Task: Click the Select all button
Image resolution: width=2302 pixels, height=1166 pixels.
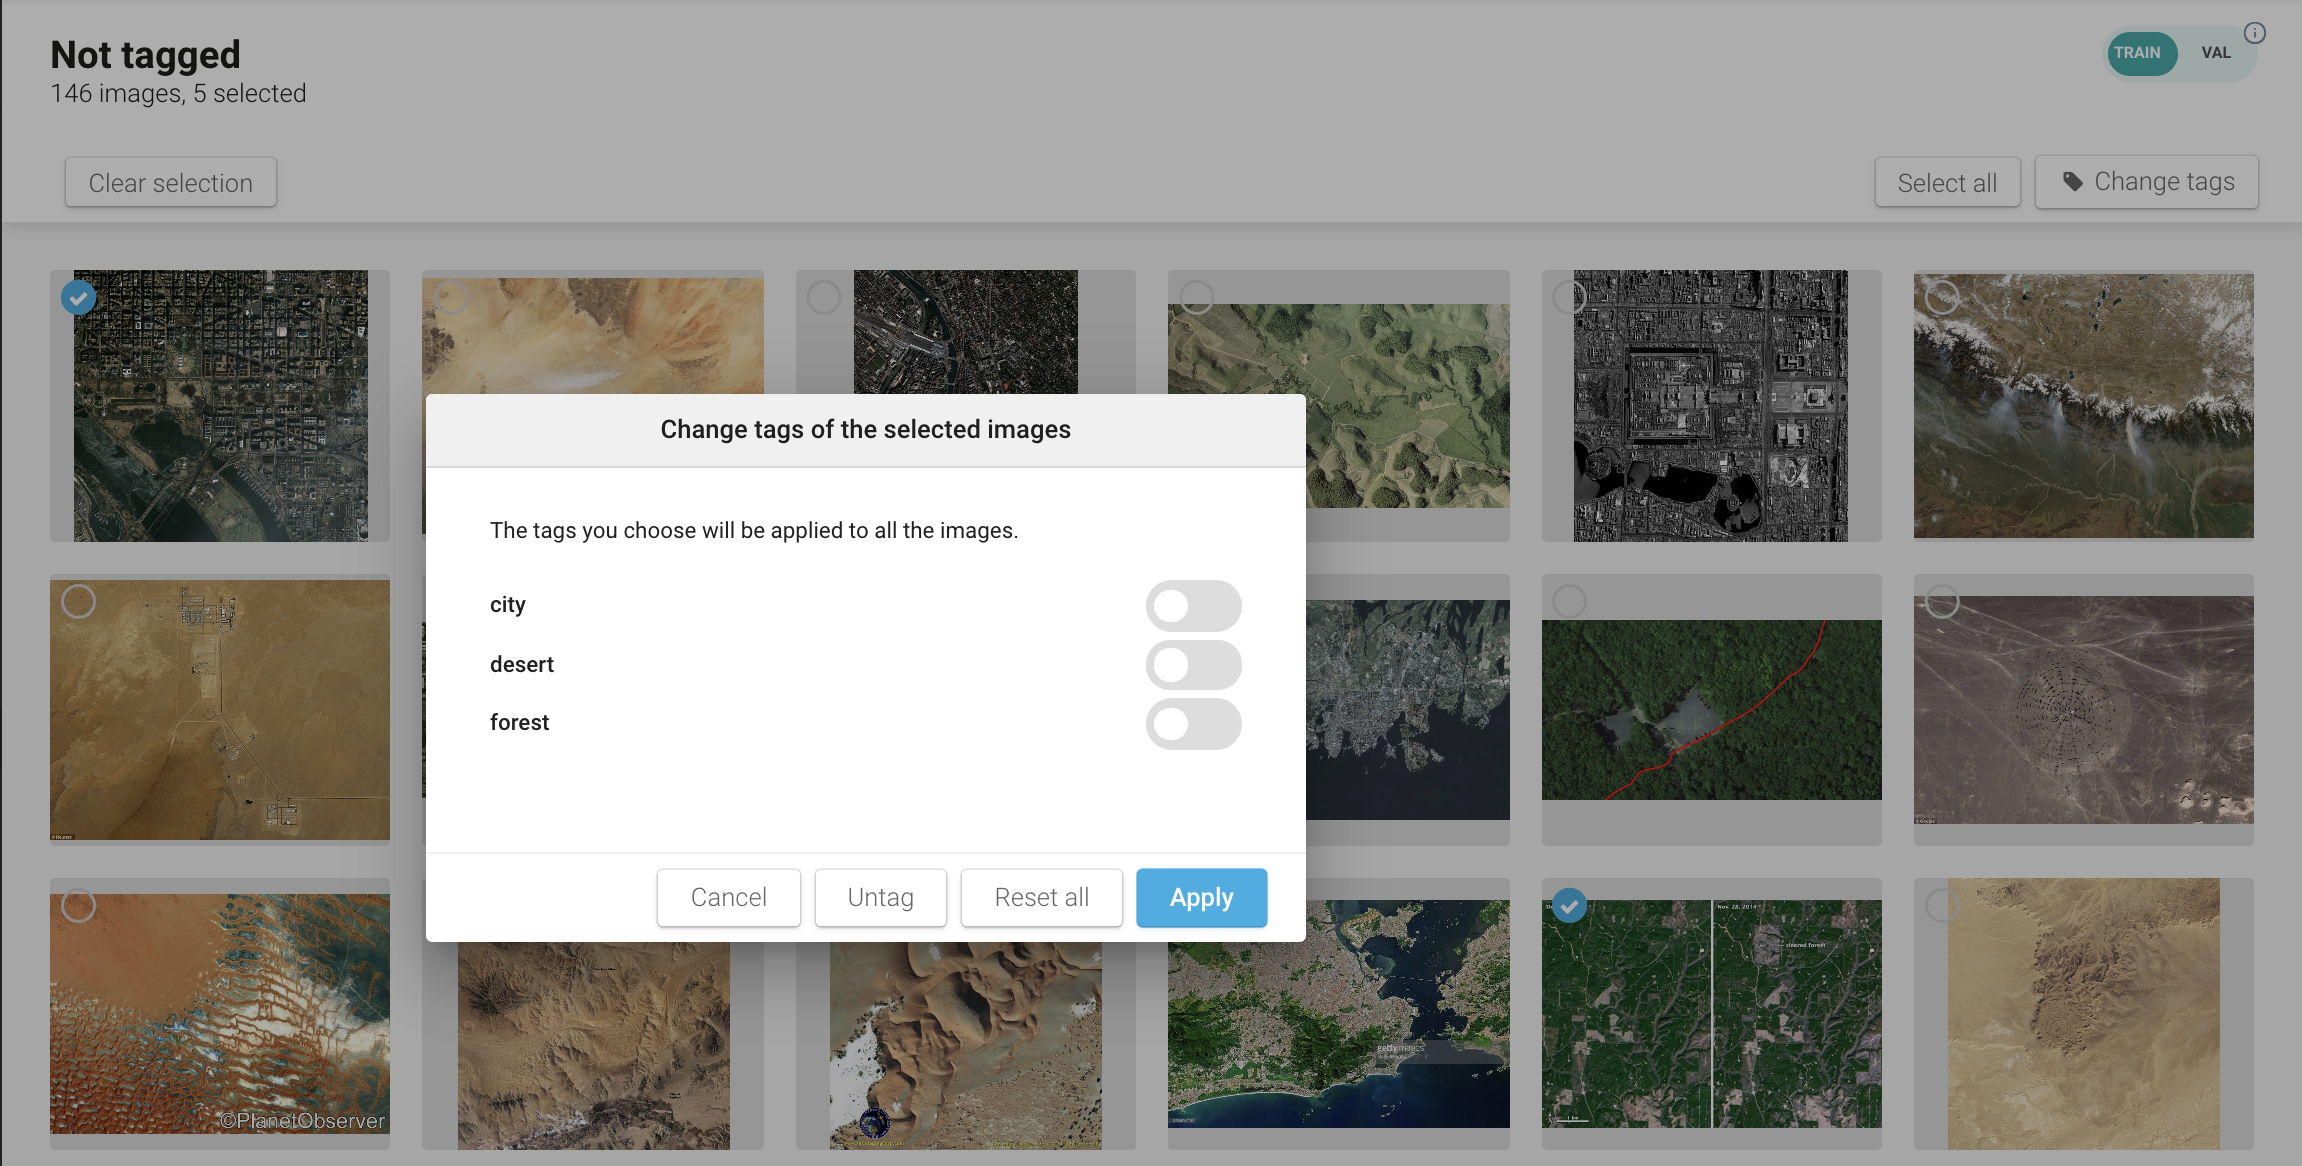Action: (x=1946, y=183)
